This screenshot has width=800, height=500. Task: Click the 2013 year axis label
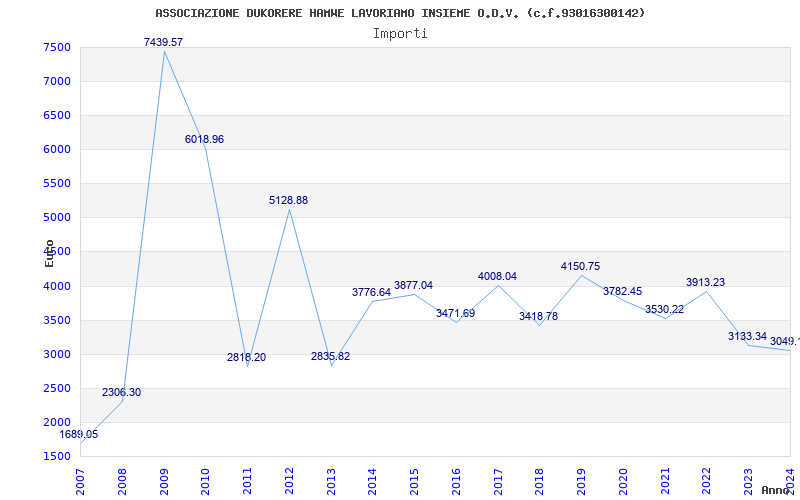click(331, 482)
